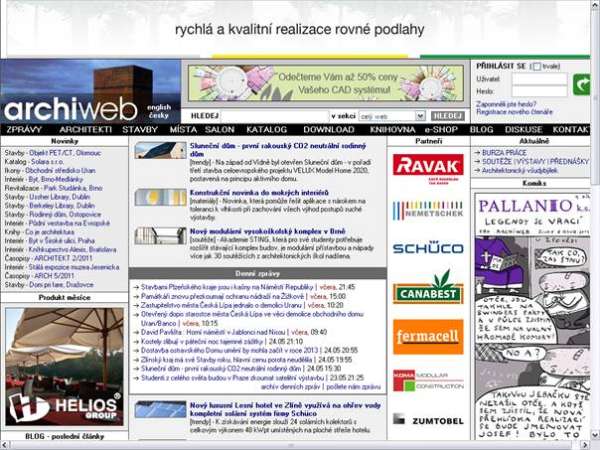
Task: Open the SALON menu
Action: pyautogui.click(x=219, y=130)
